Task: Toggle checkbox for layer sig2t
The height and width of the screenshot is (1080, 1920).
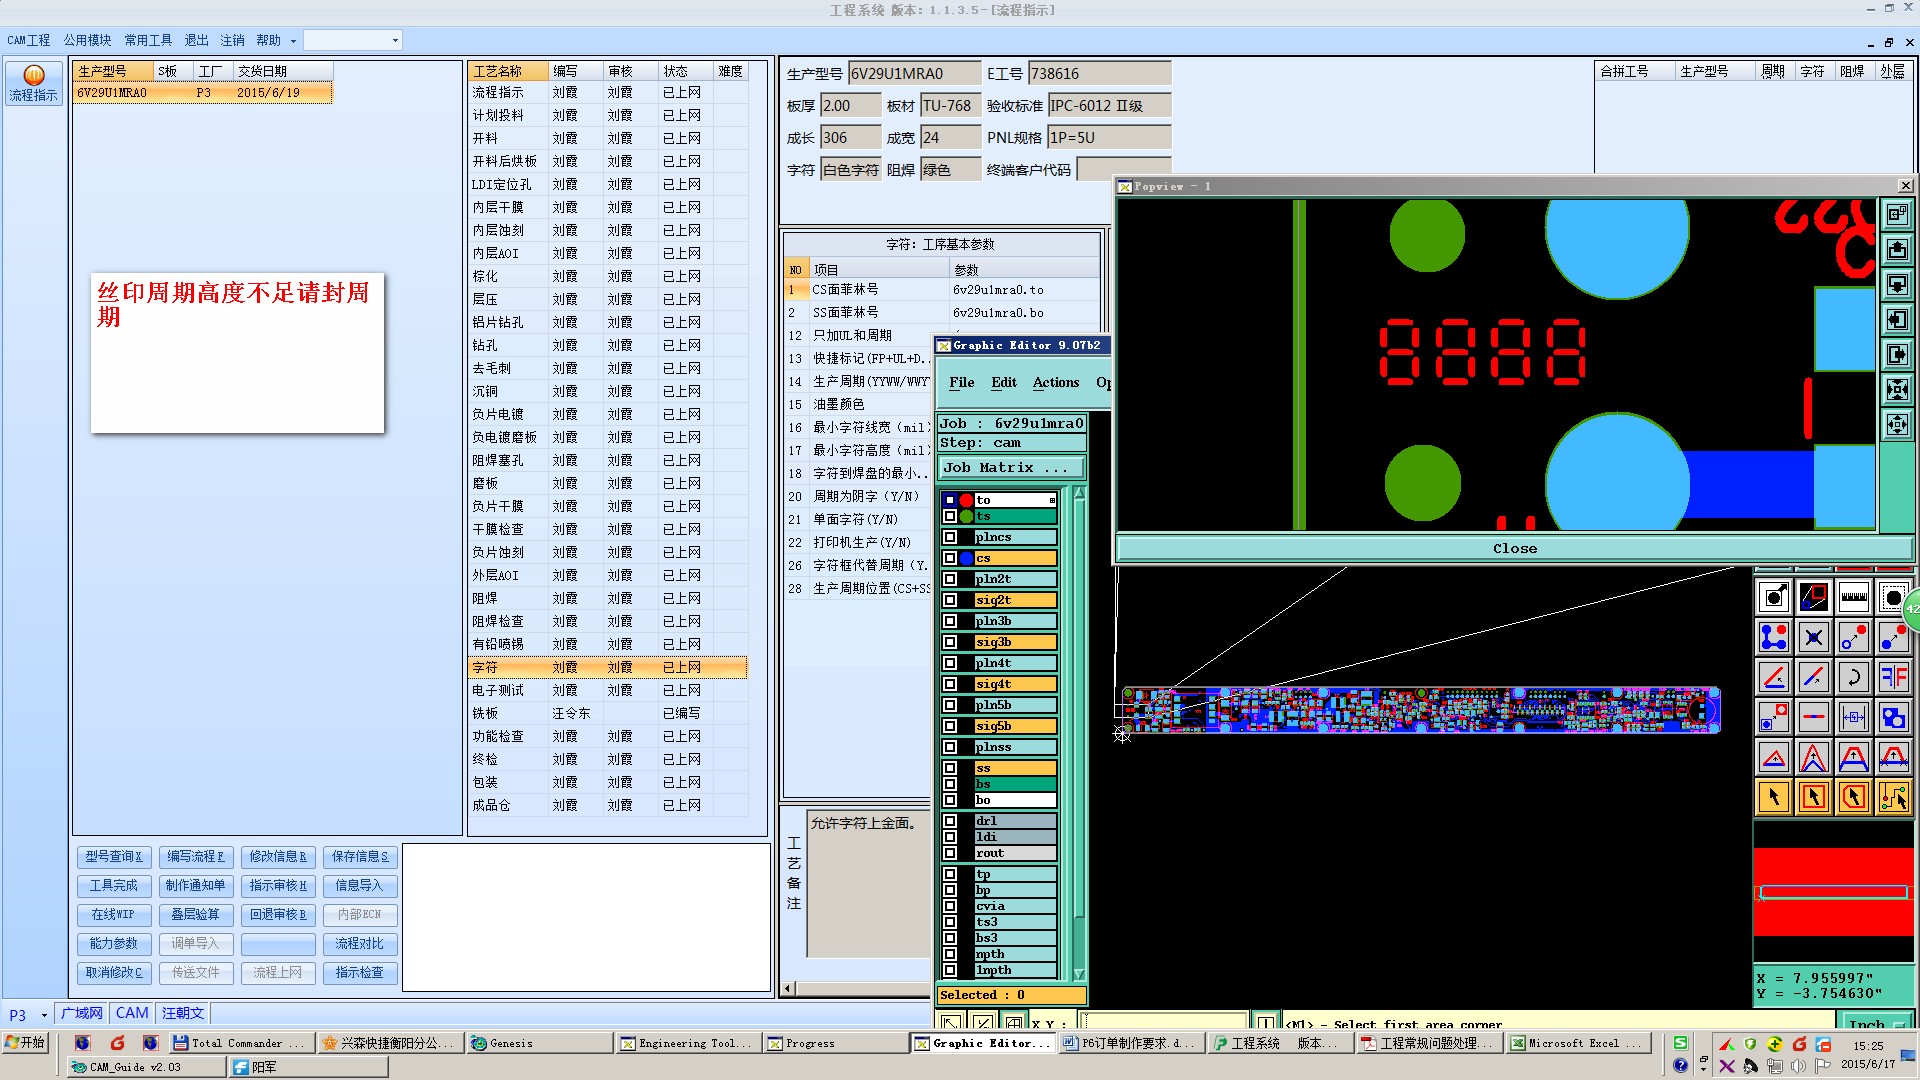Action: pyautogui.click(x=950, y=600)
